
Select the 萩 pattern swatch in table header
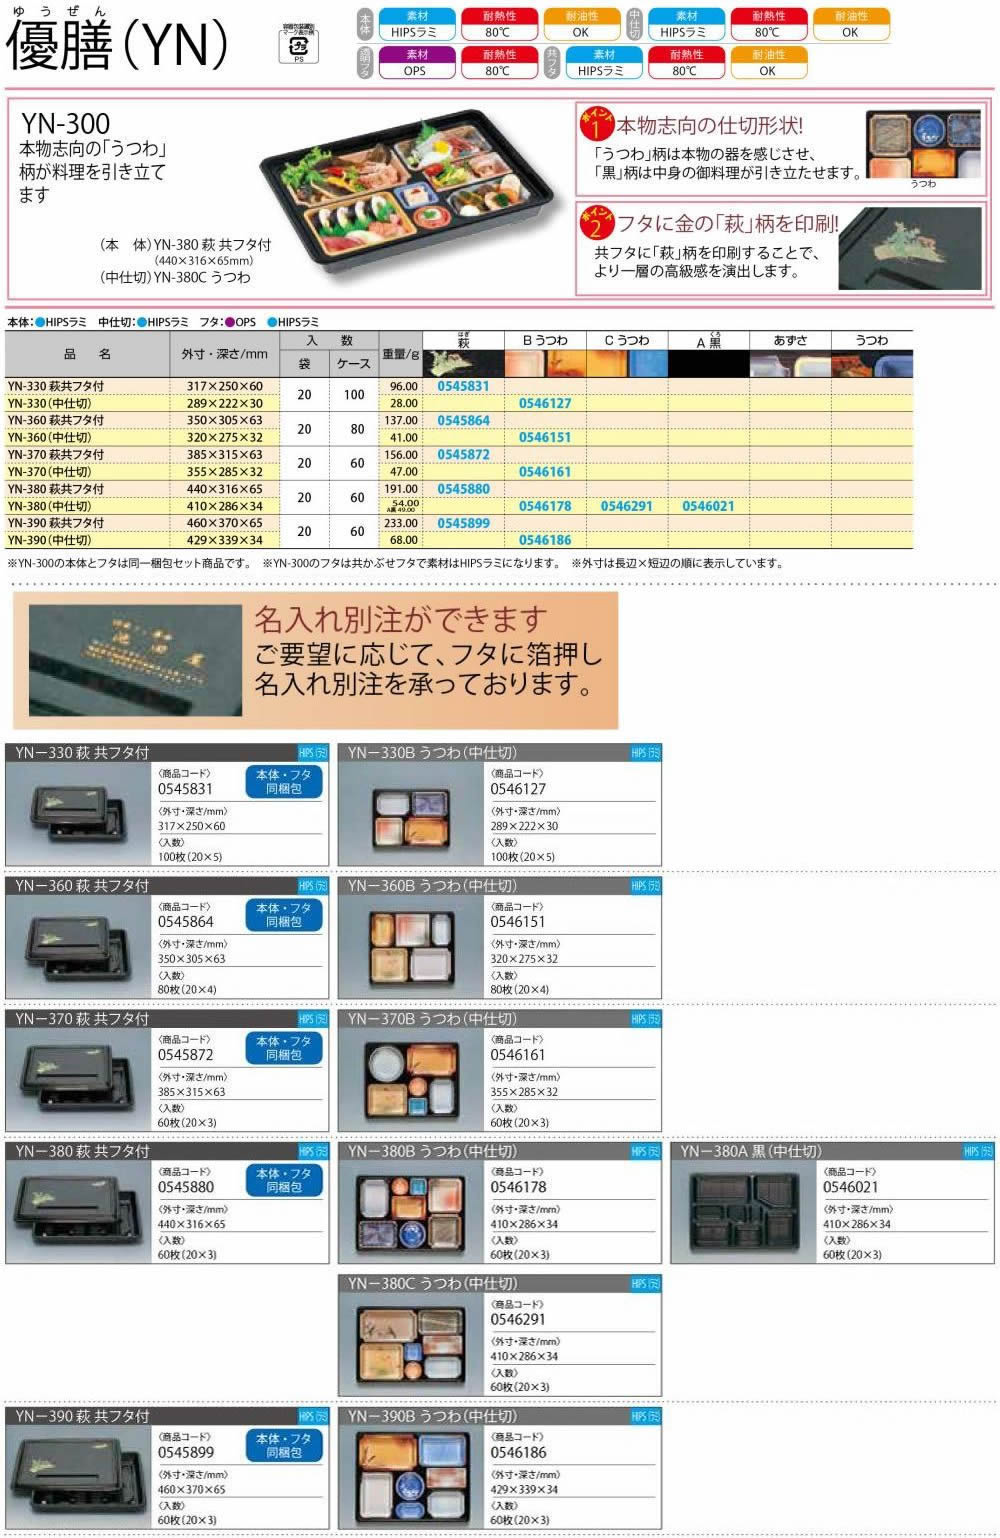463,363
